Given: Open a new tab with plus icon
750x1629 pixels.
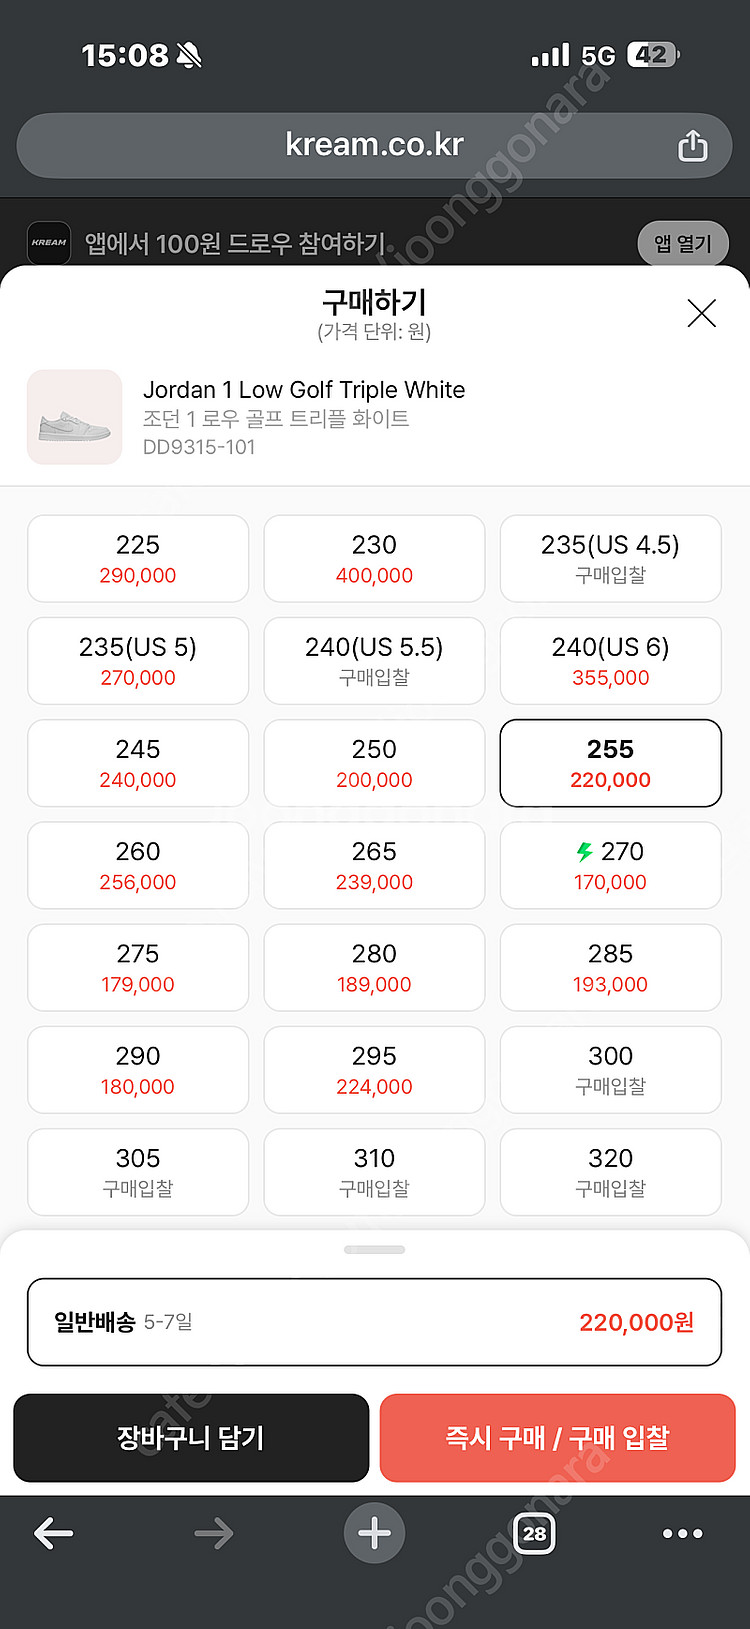Looking at the screenshot, I should click(x=374, y=1533).
